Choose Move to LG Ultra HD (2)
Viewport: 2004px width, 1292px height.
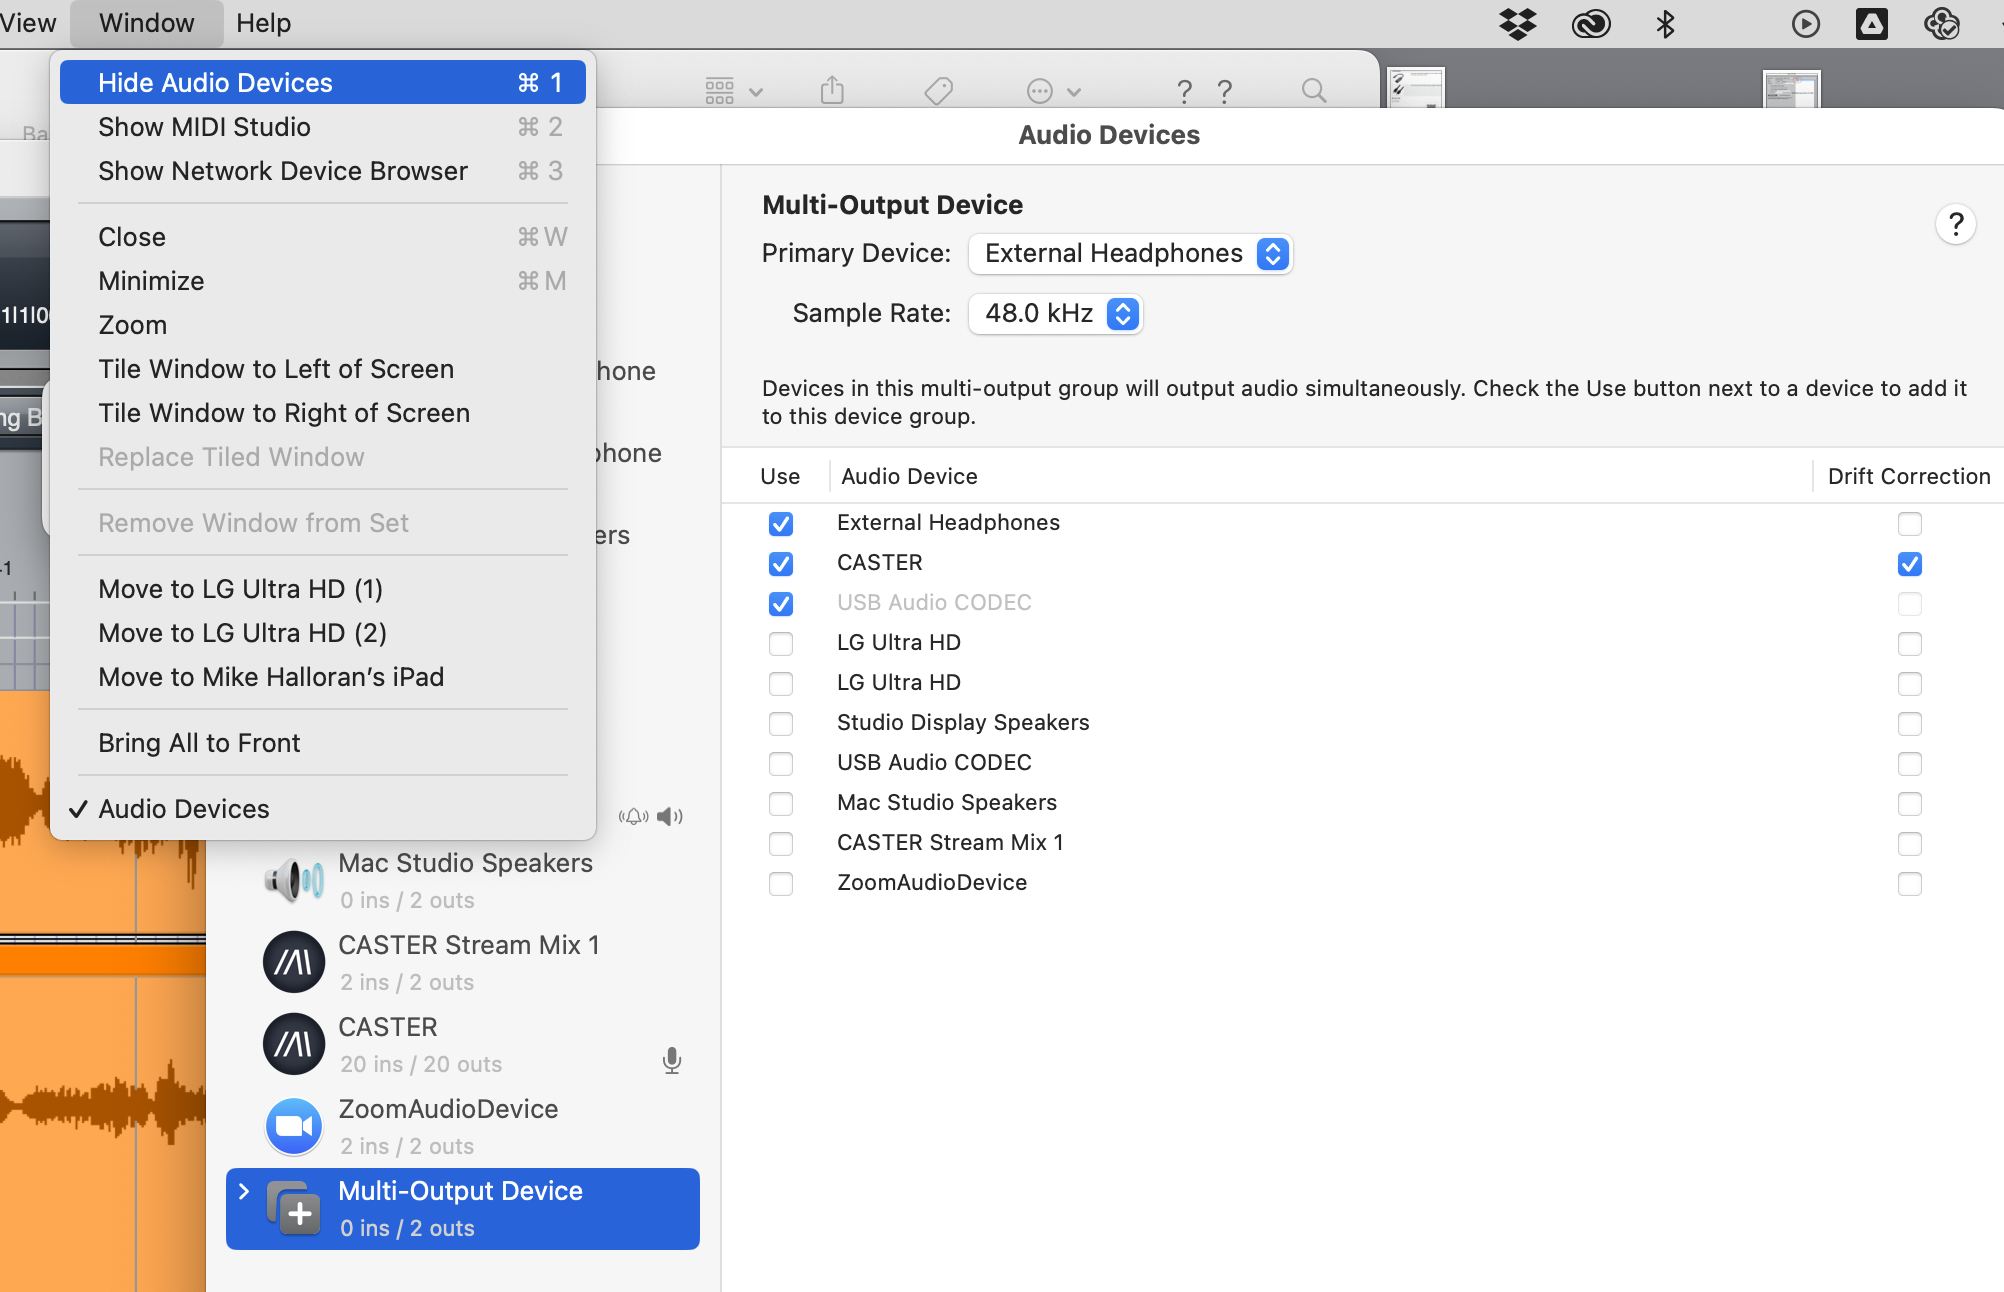[x=322, y=633]
